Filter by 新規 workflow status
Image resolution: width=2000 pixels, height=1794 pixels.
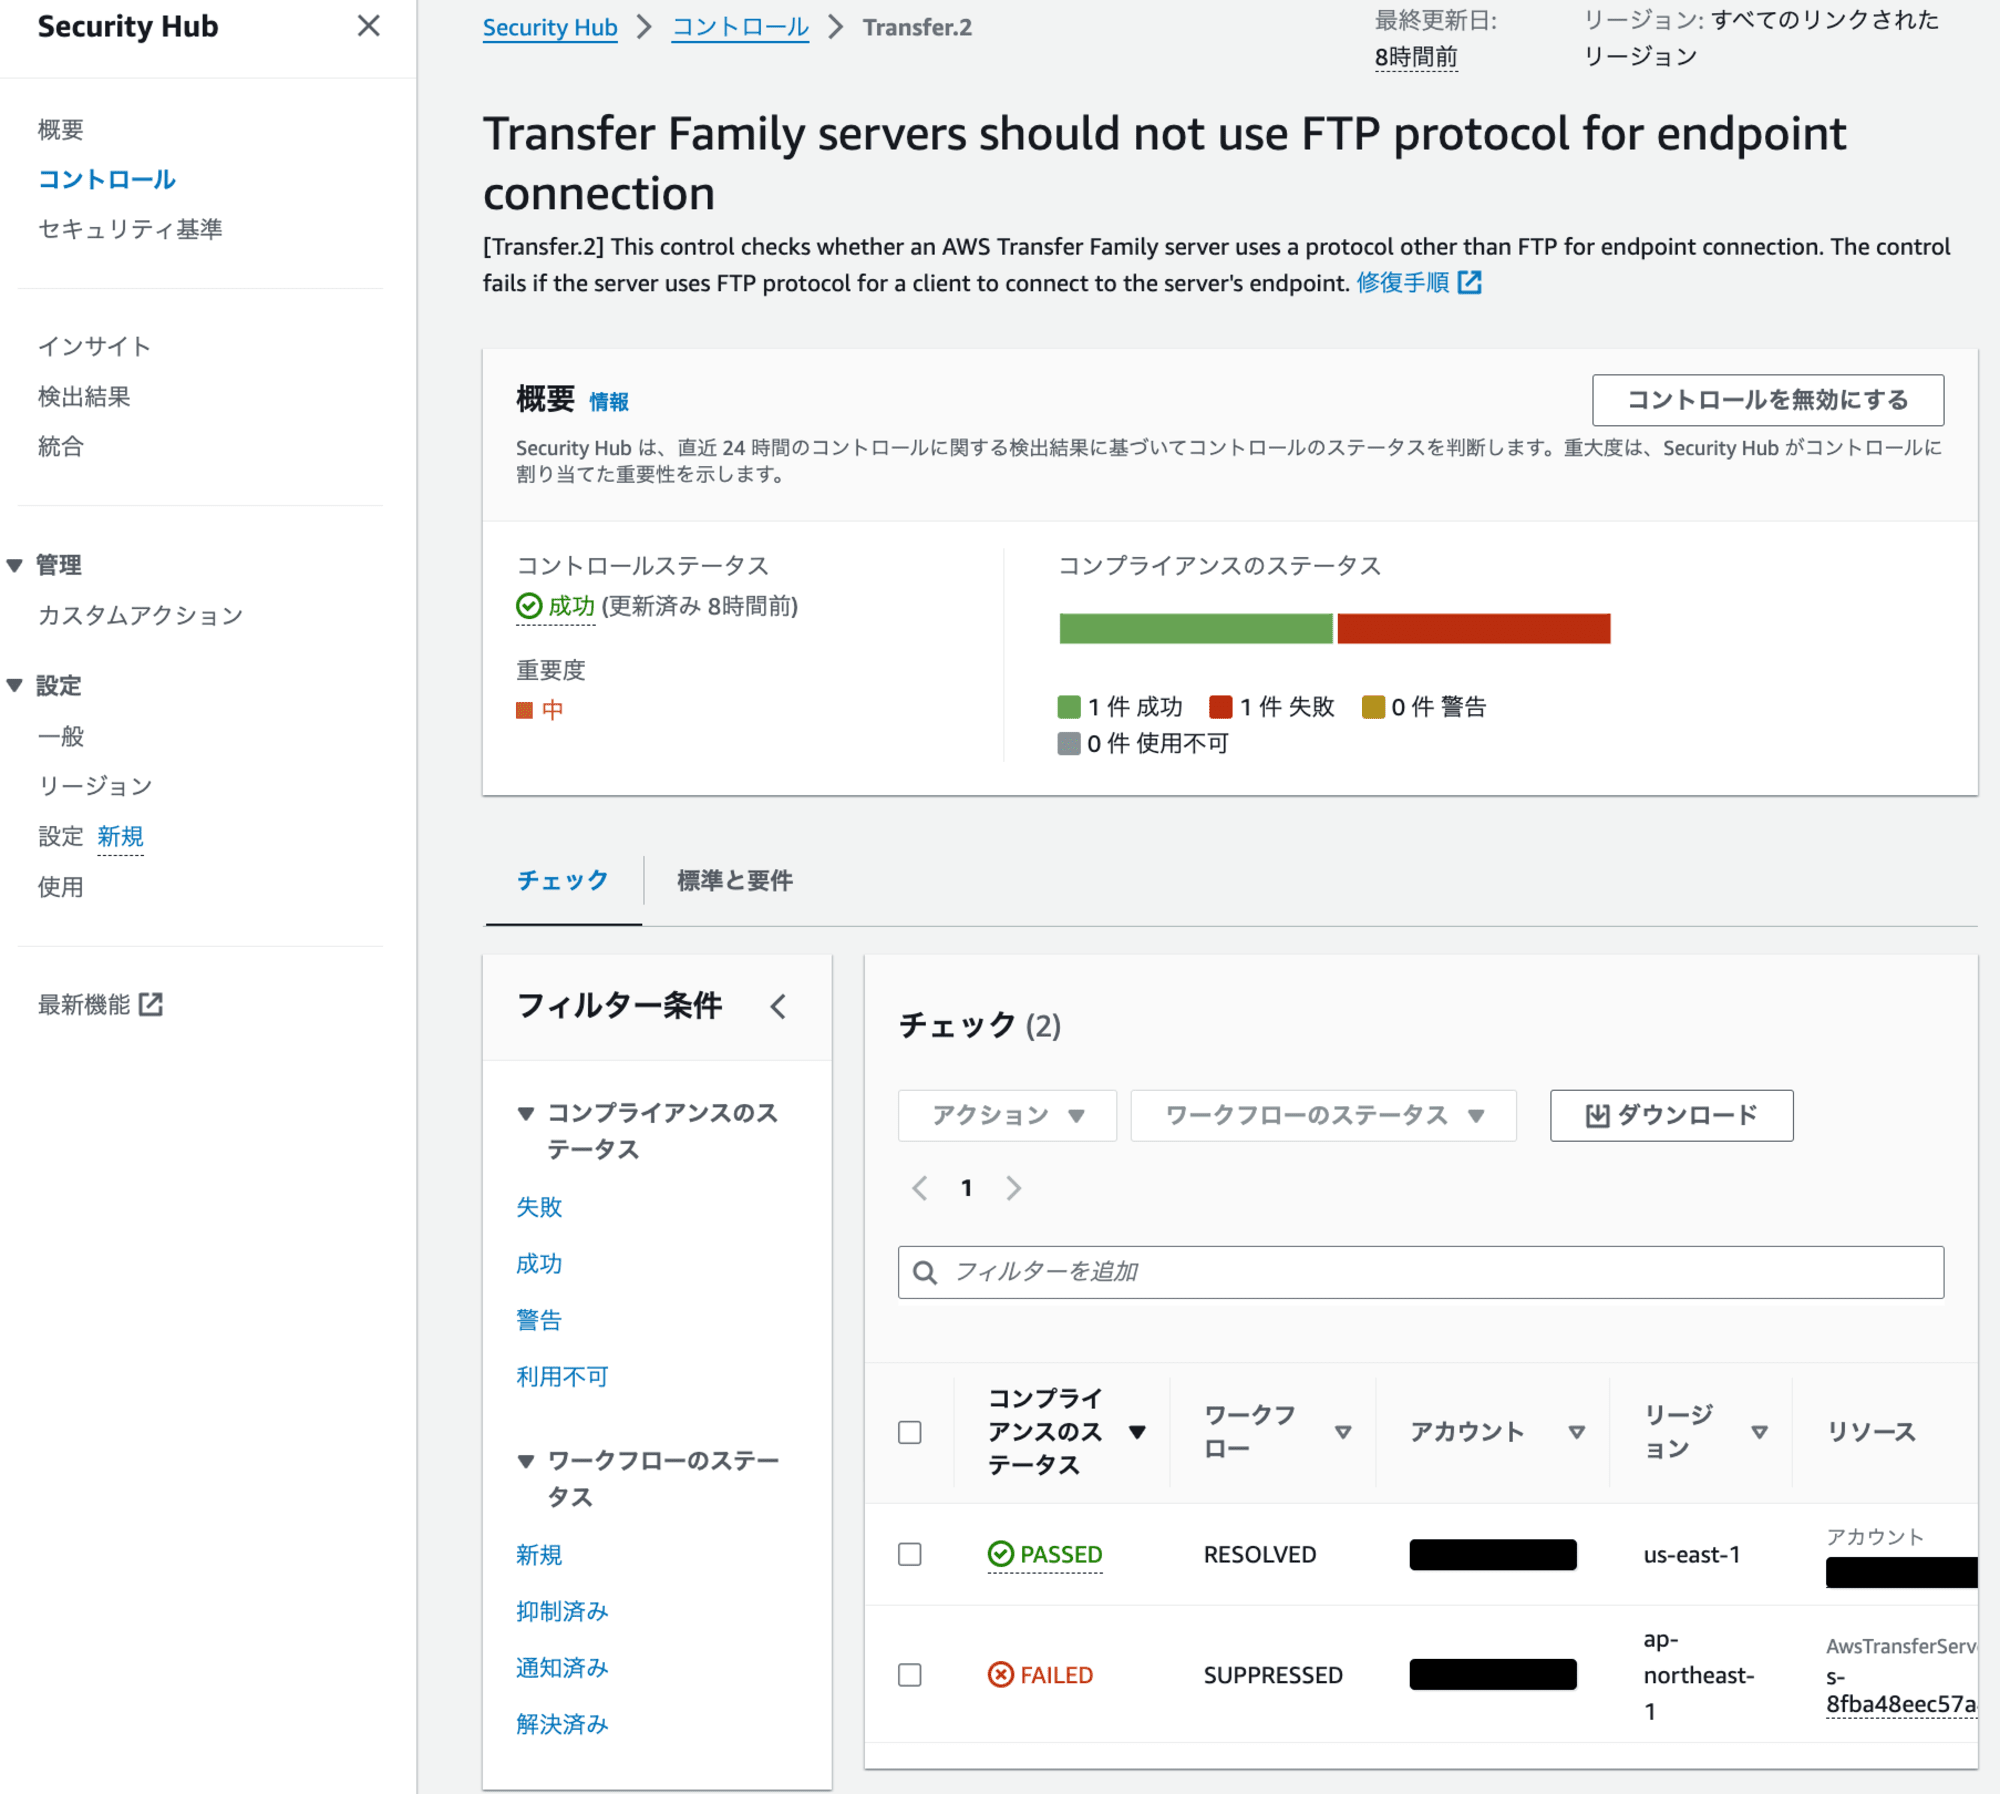pyautogui.click(x=539, y=1555)
